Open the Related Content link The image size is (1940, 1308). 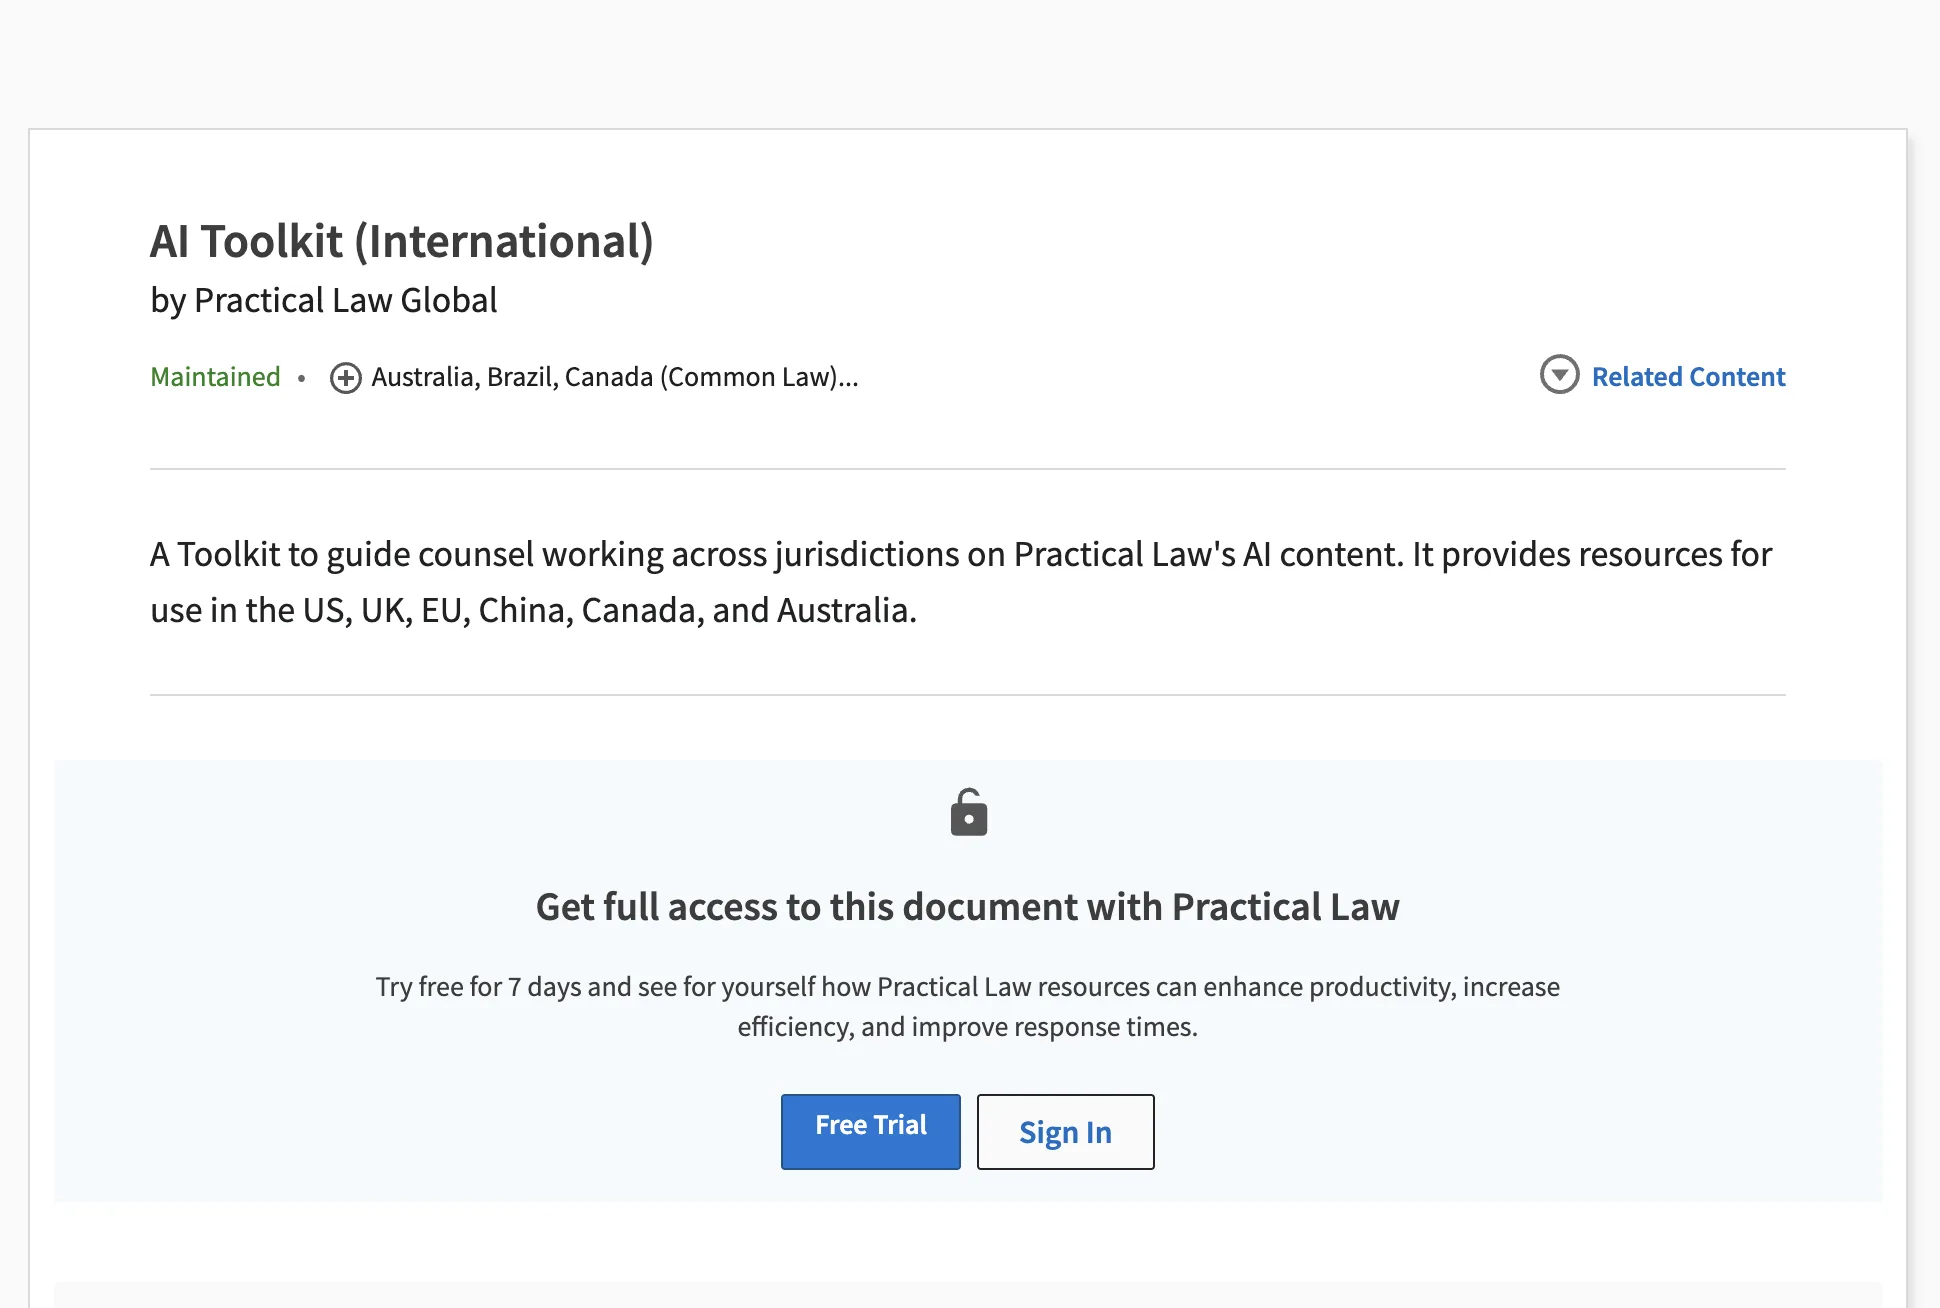pyautogui.click(x=1687, y=377)
